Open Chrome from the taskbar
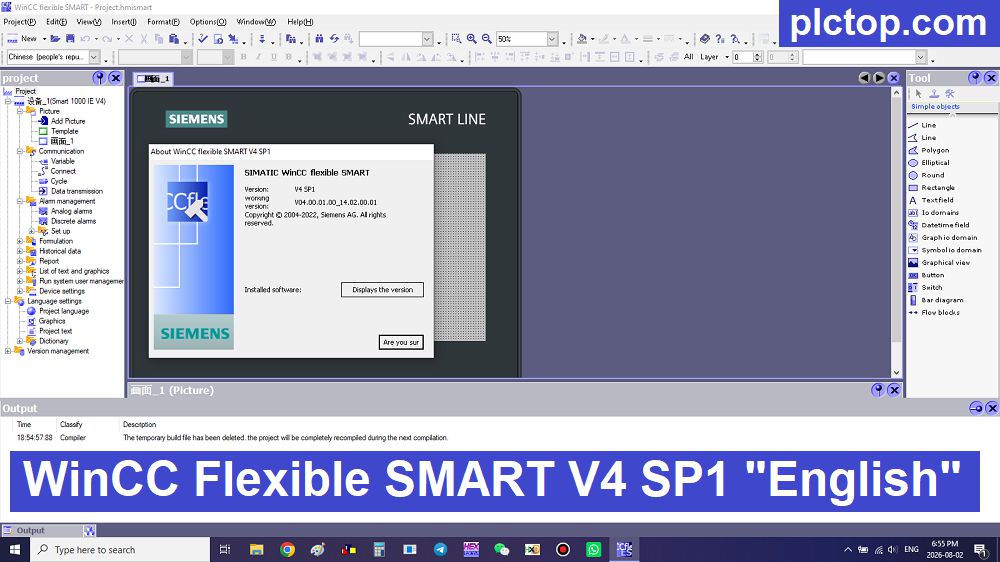The height and width of the screenshot is (562, 1000). 288,549
